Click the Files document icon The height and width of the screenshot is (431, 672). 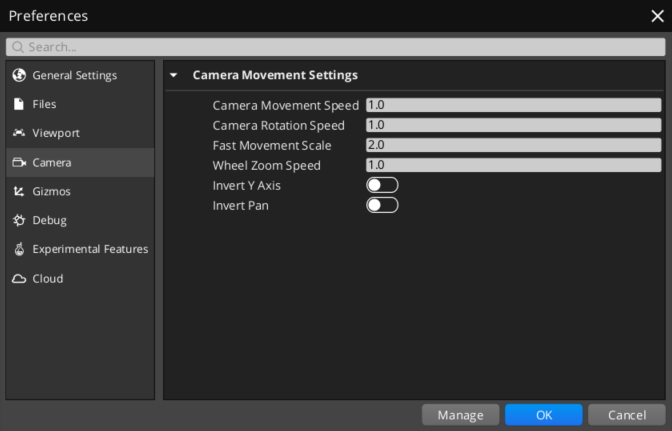(x=19, y=104)
